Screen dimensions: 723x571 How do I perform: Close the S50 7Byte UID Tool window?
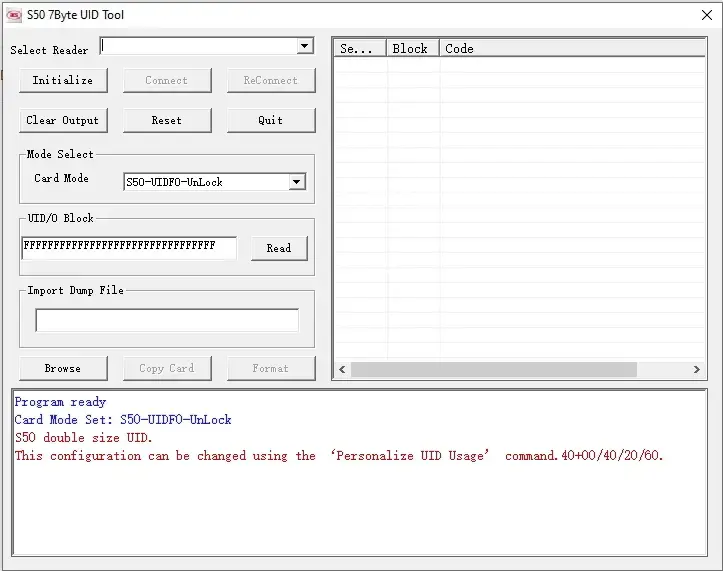(x=706, y=15)
